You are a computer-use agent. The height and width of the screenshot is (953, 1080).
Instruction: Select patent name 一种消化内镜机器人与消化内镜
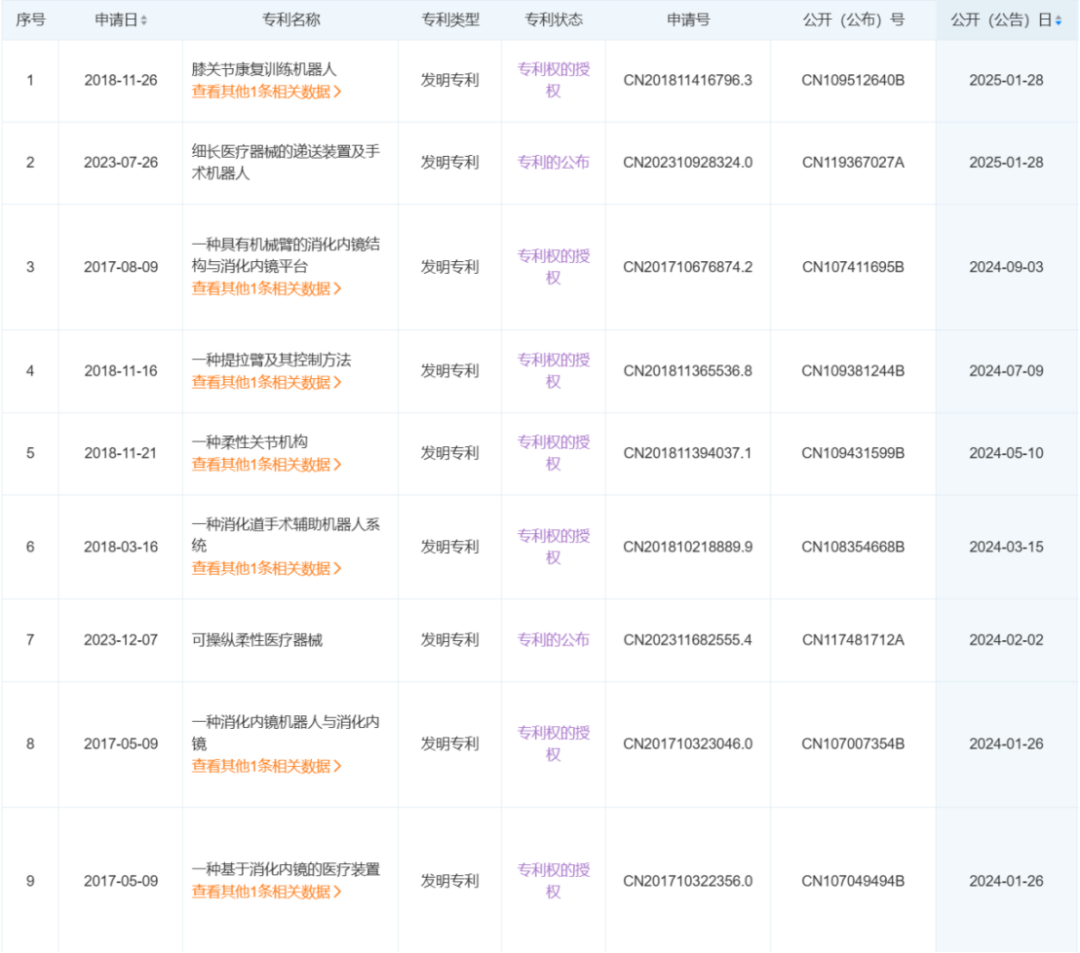(x=286, y=733)
